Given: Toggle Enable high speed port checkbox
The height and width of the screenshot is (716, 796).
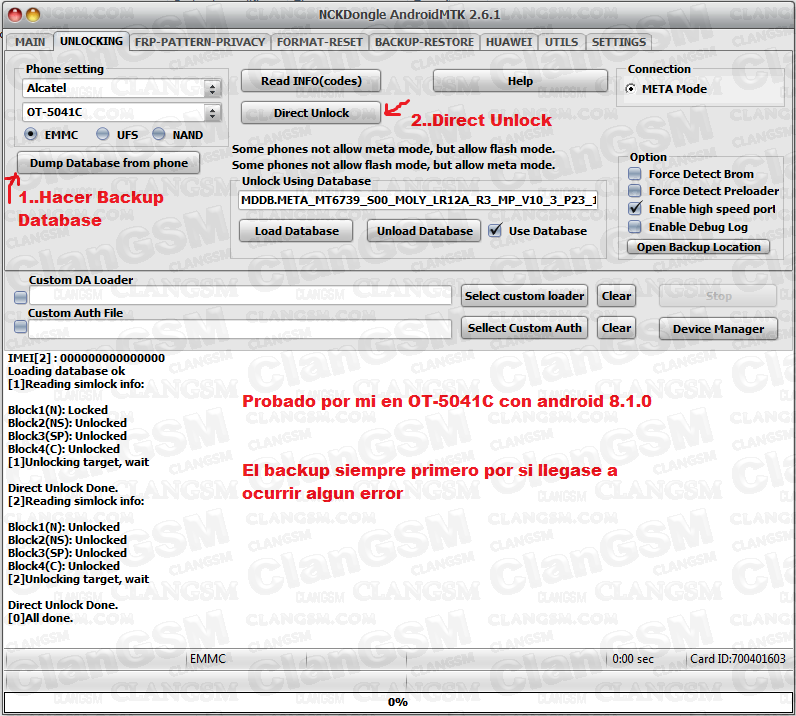Looking at the screenshot, I should click(635, 209).
